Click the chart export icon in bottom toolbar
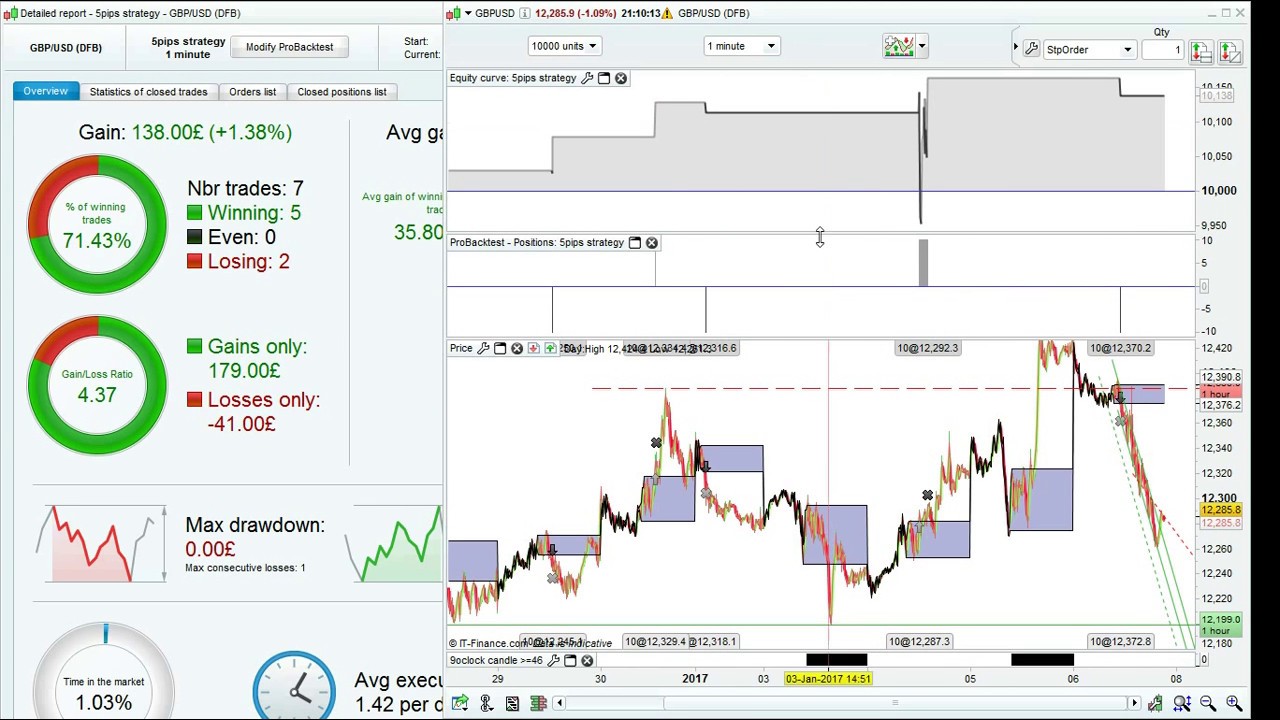This screenshot has height=720, width=1280. tap(460, 704)
